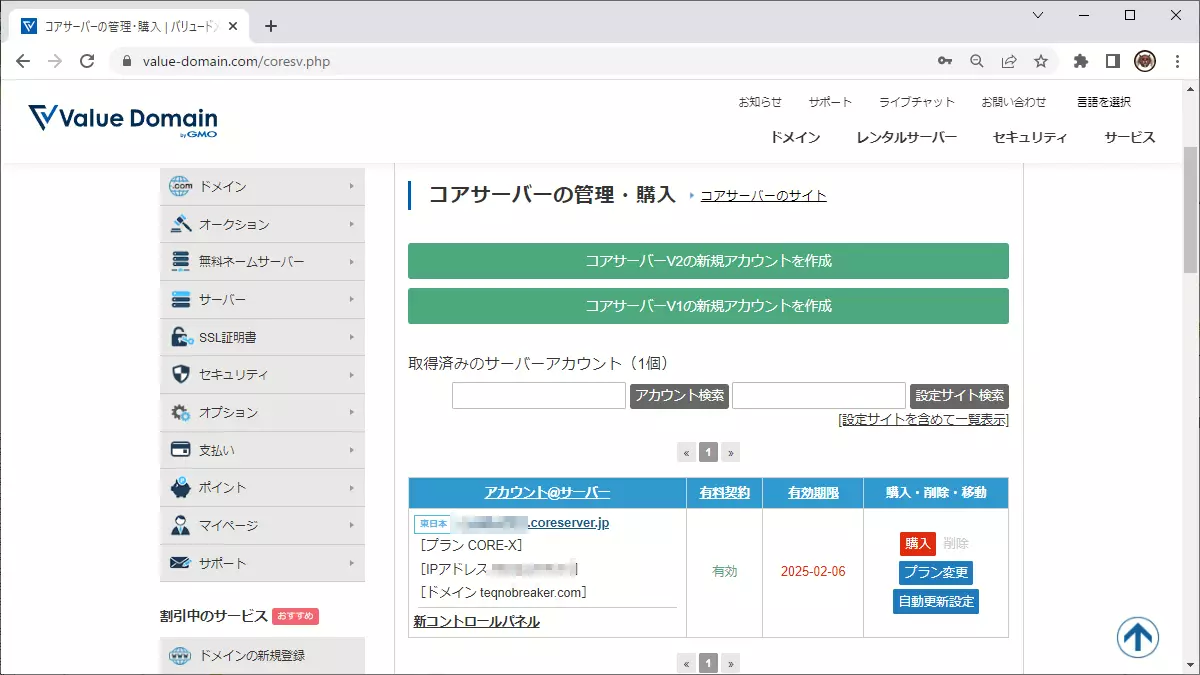This screenshot has width=1200, height=675.
Task: Open the Chrome extensions puzzle icon
Action: coord(1080,61)
